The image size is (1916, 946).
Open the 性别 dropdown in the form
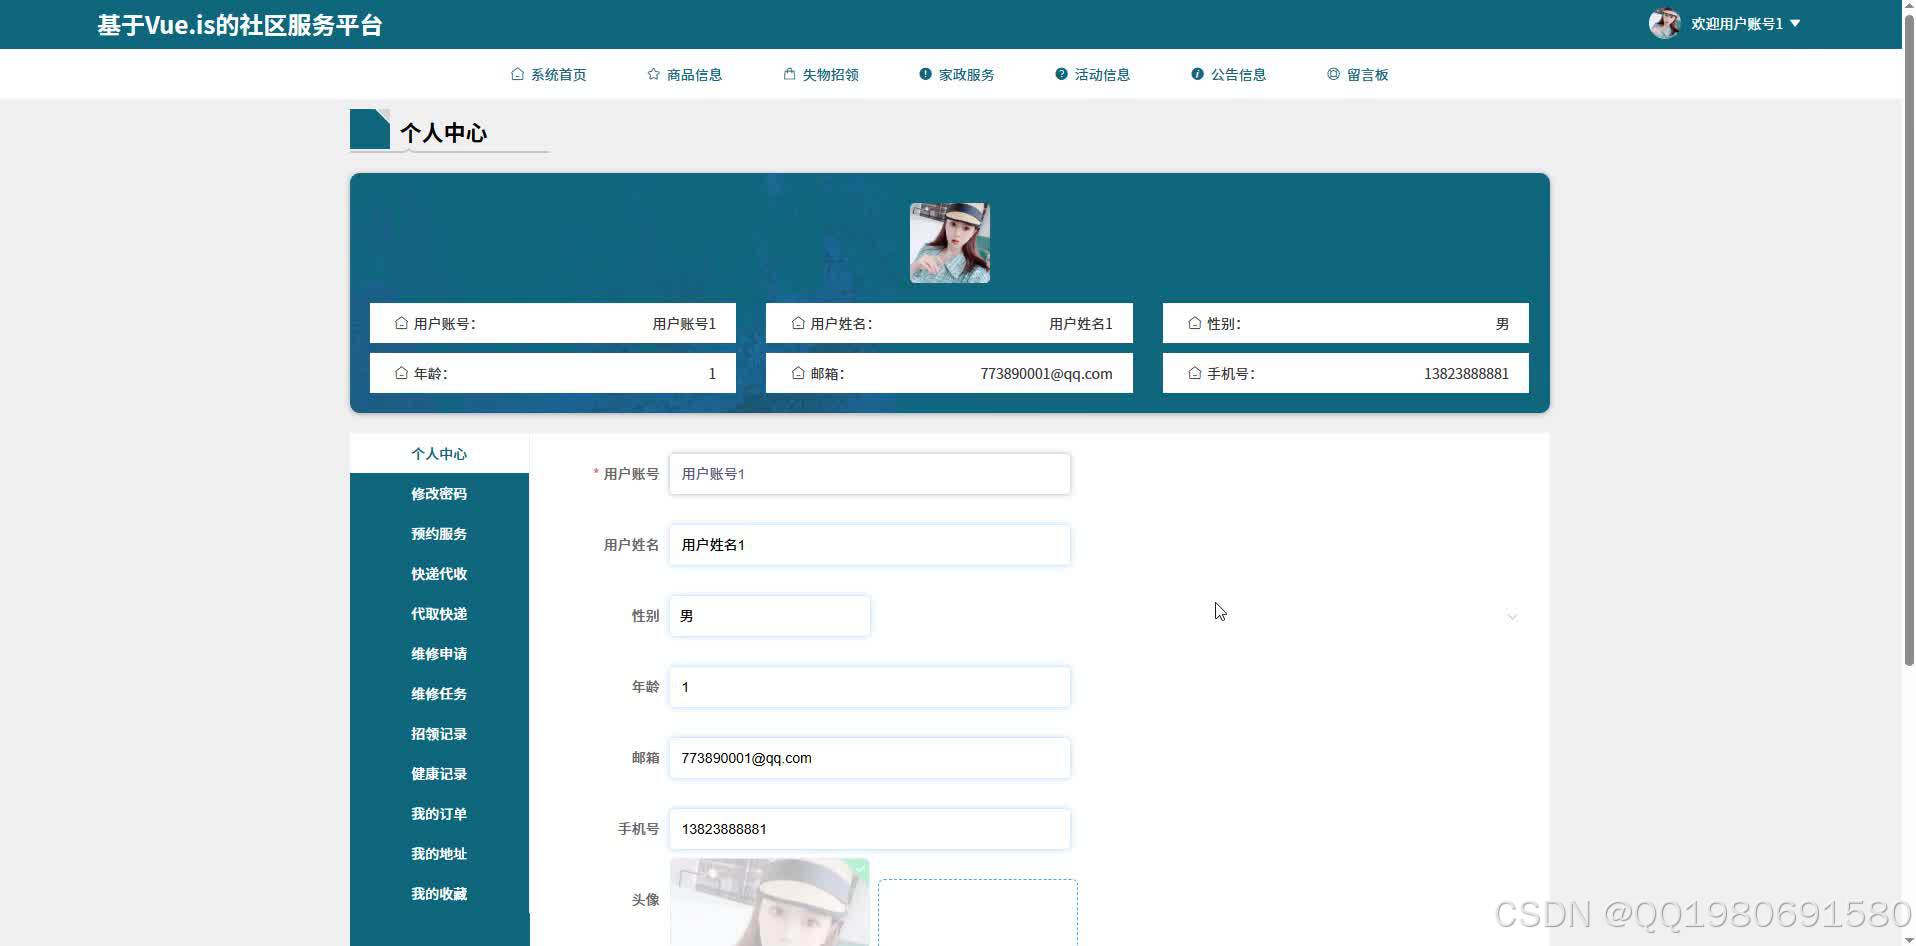point(769,615)
